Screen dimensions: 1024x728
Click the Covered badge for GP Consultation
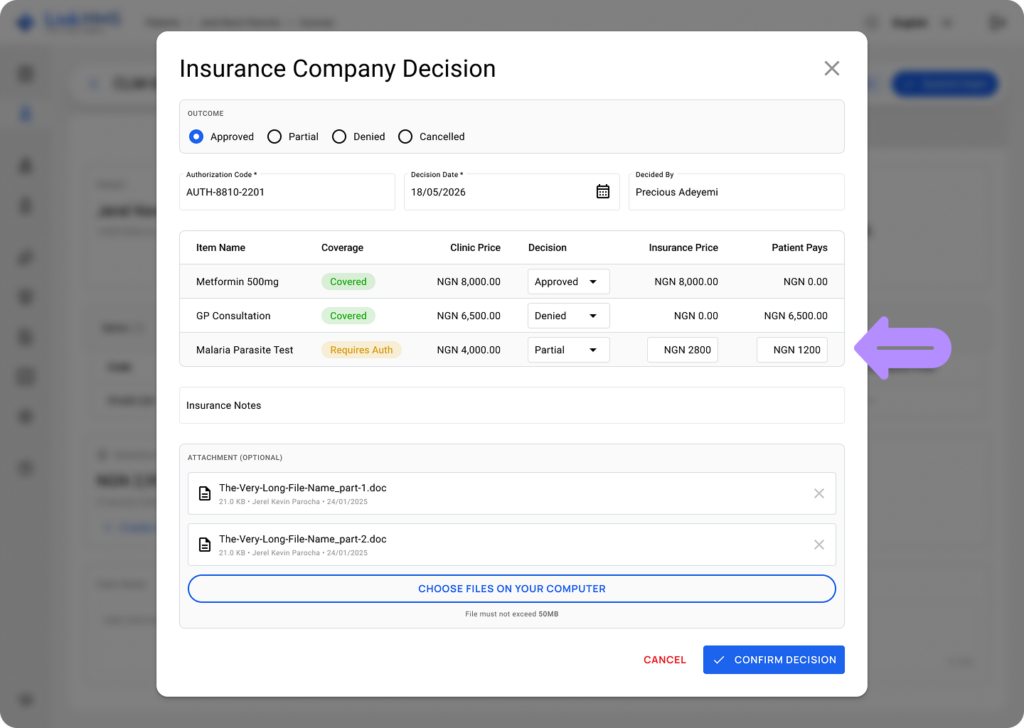click(348, 315)
